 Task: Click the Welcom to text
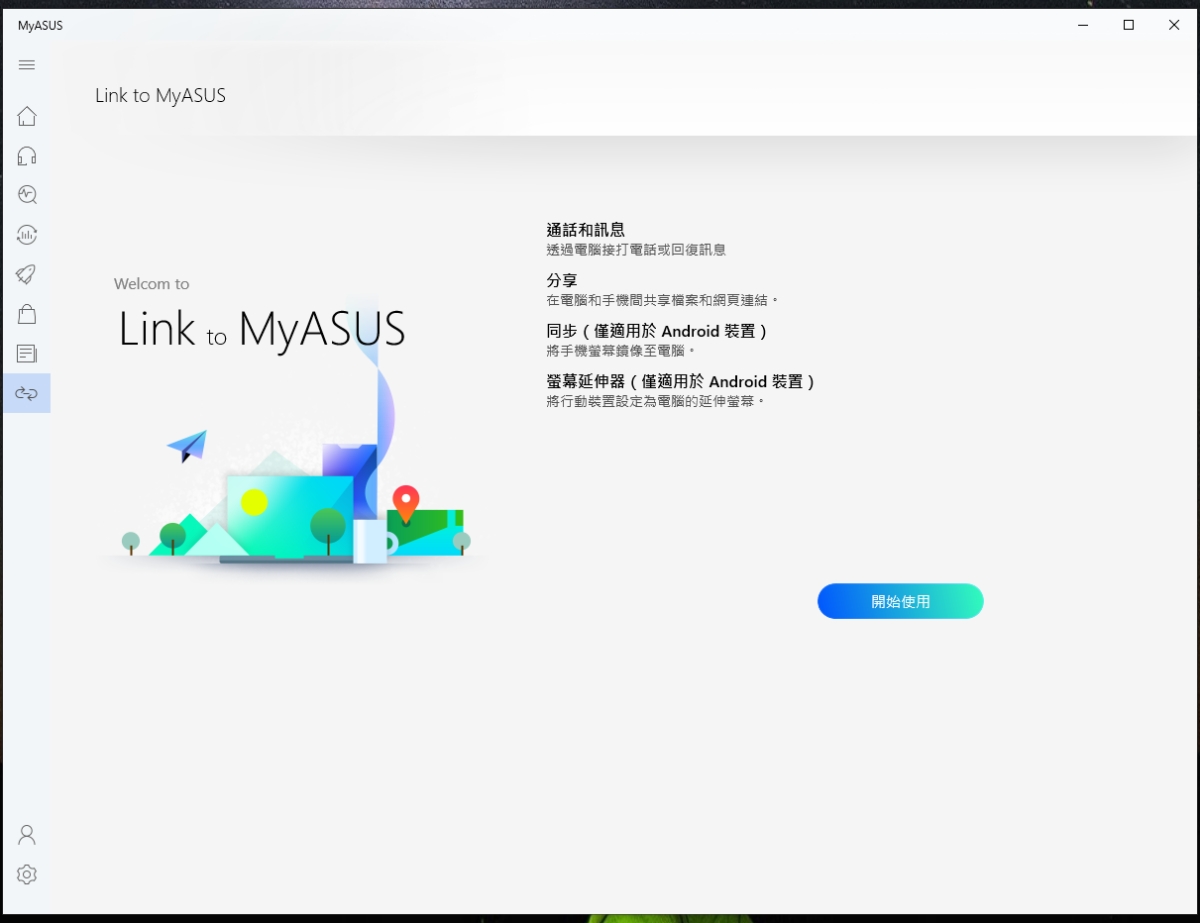pyautogui.click(x=151, y=284)
